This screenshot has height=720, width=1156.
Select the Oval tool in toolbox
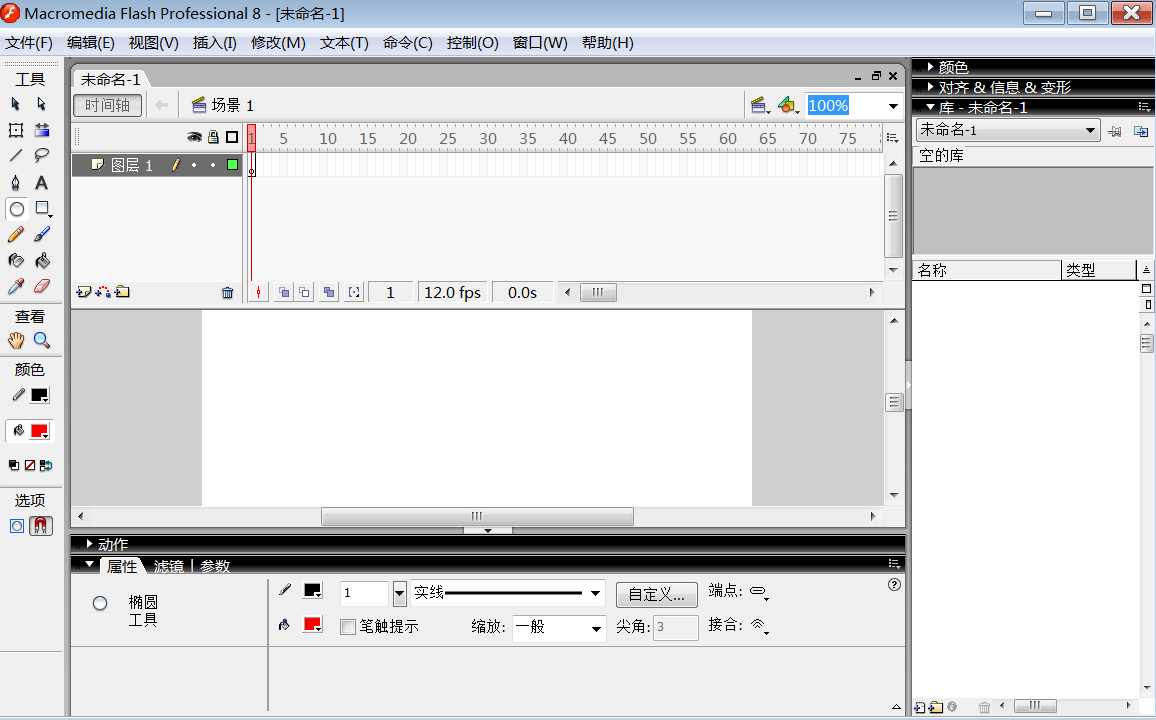tap(16, 209)
